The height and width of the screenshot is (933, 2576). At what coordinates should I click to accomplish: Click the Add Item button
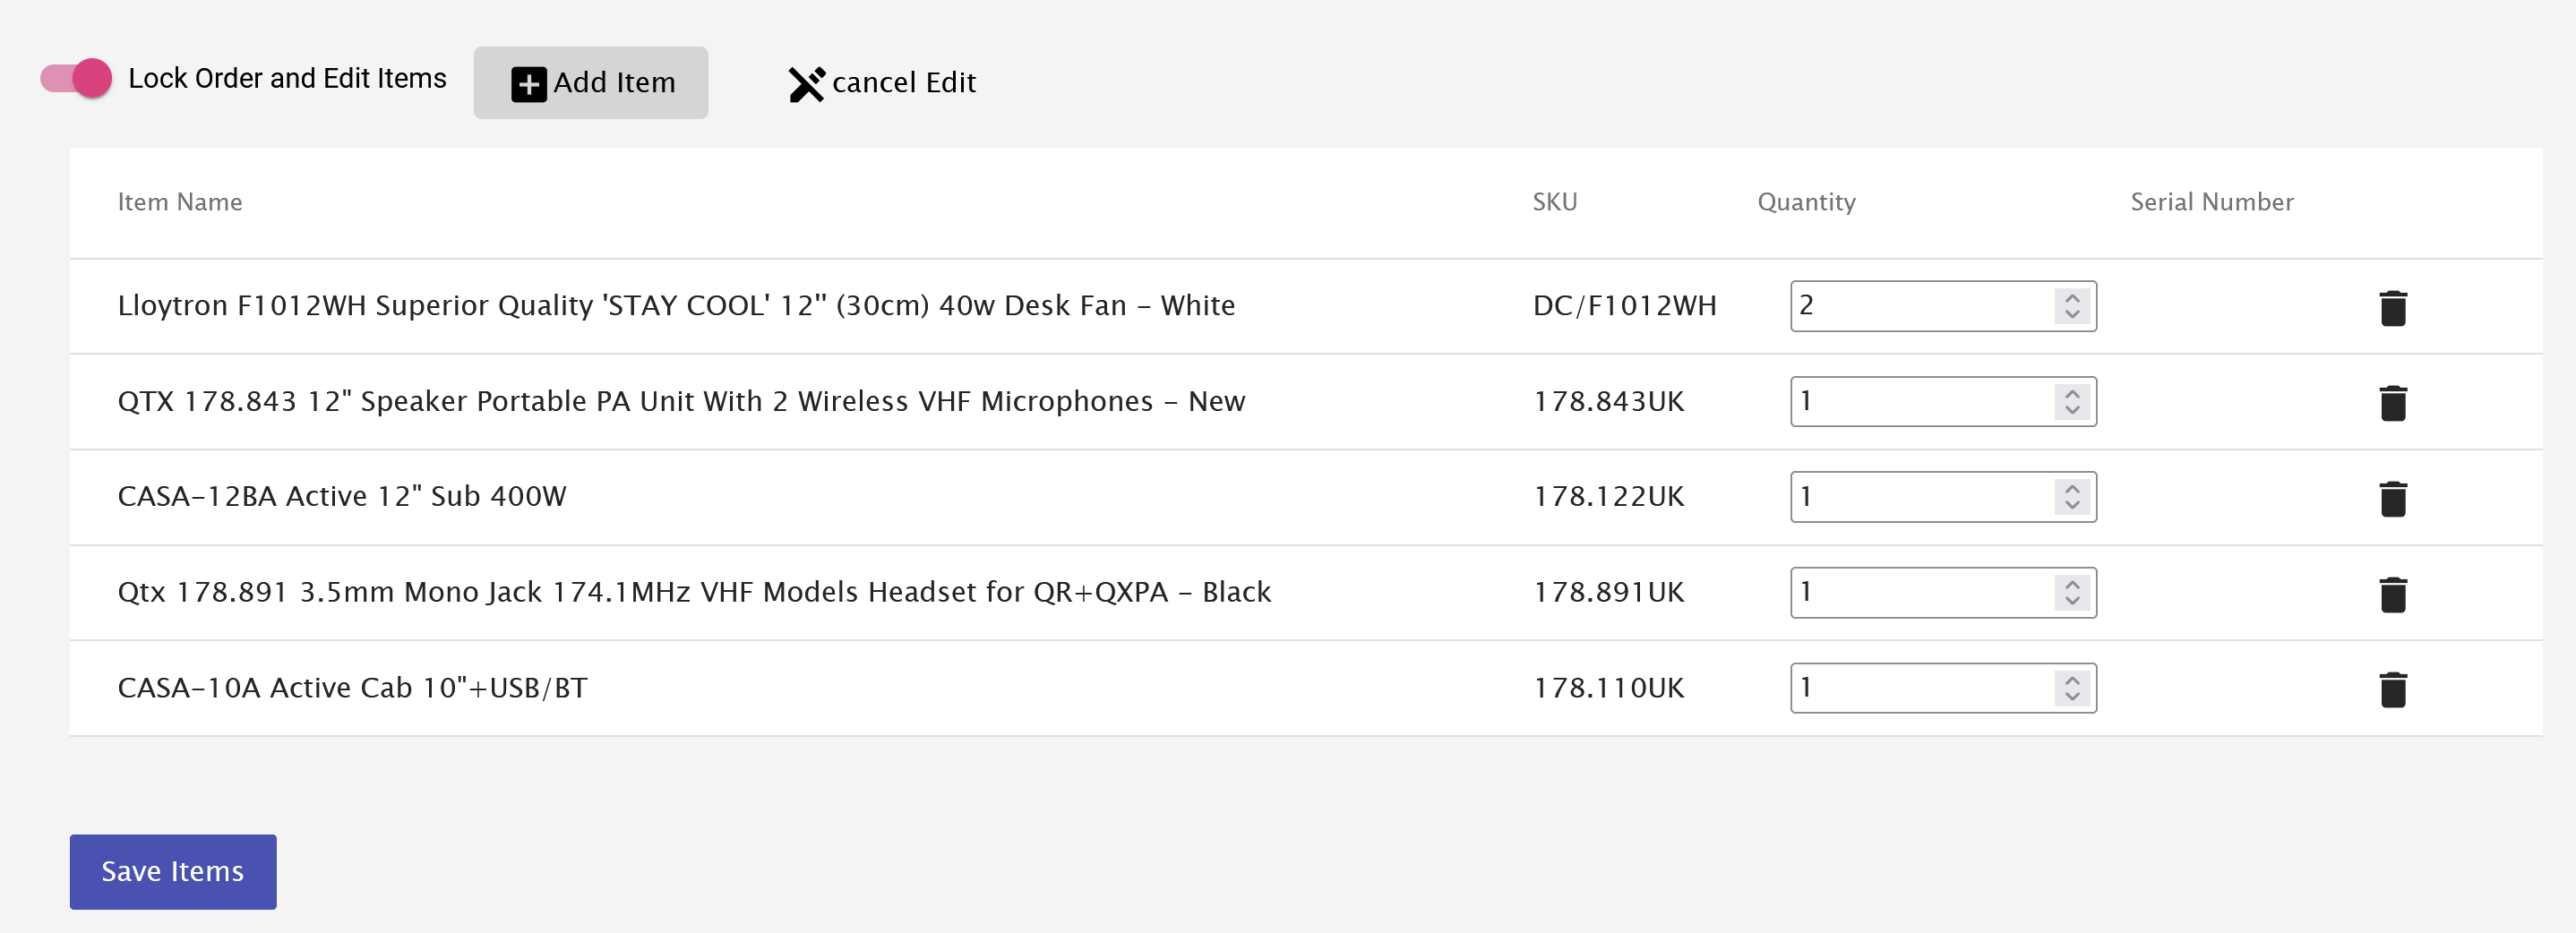(x=591, y=83)
